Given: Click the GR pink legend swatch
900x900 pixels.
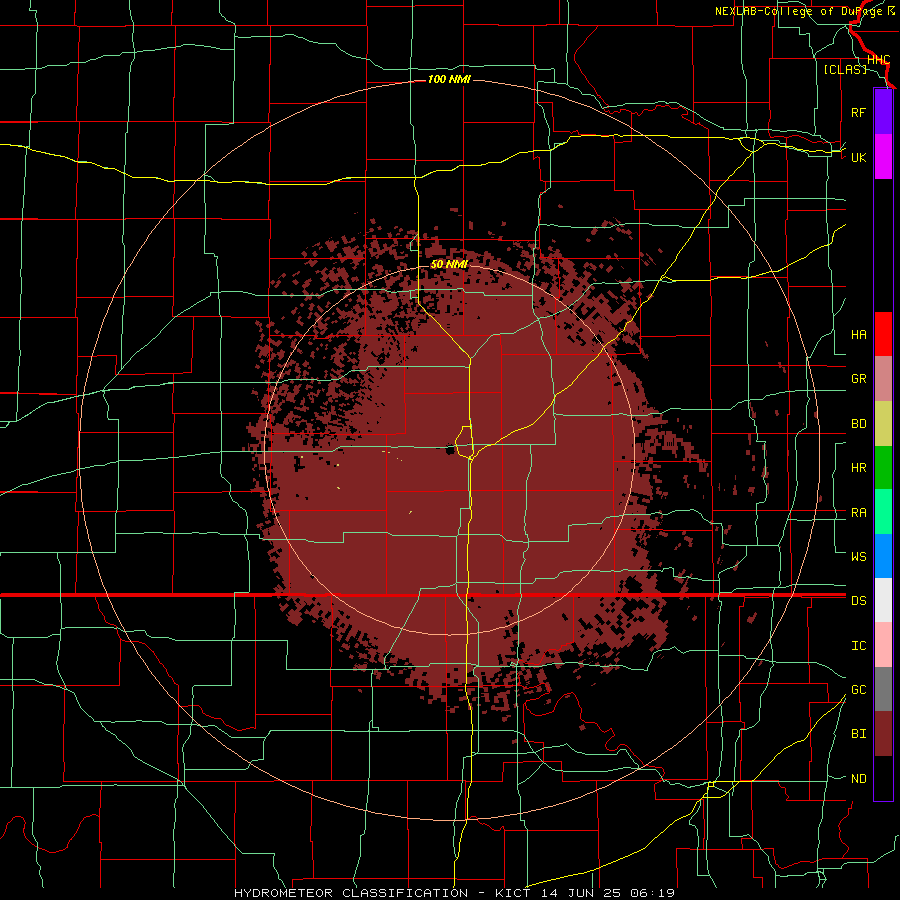Looking at the screenshot, I should click(883, 379).
